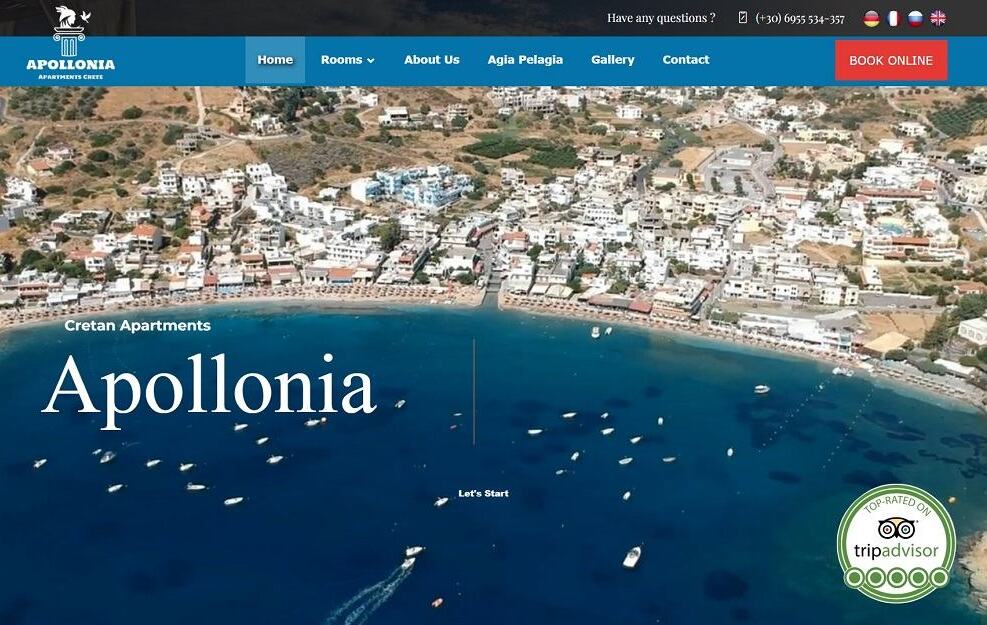Call the phone number (+30) 6955 534-357
The height and width of the screenshot is (625, 987).
click(x=800, y=18)
